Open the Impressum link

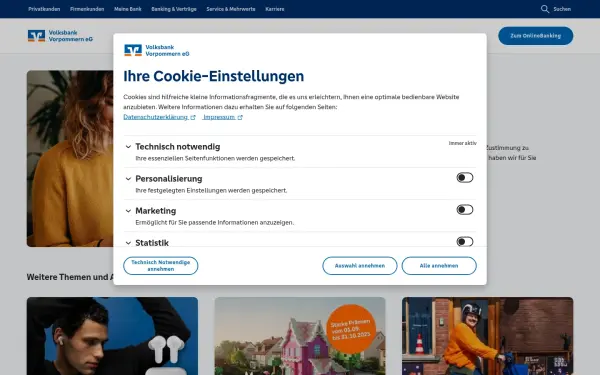click(219, 117)
